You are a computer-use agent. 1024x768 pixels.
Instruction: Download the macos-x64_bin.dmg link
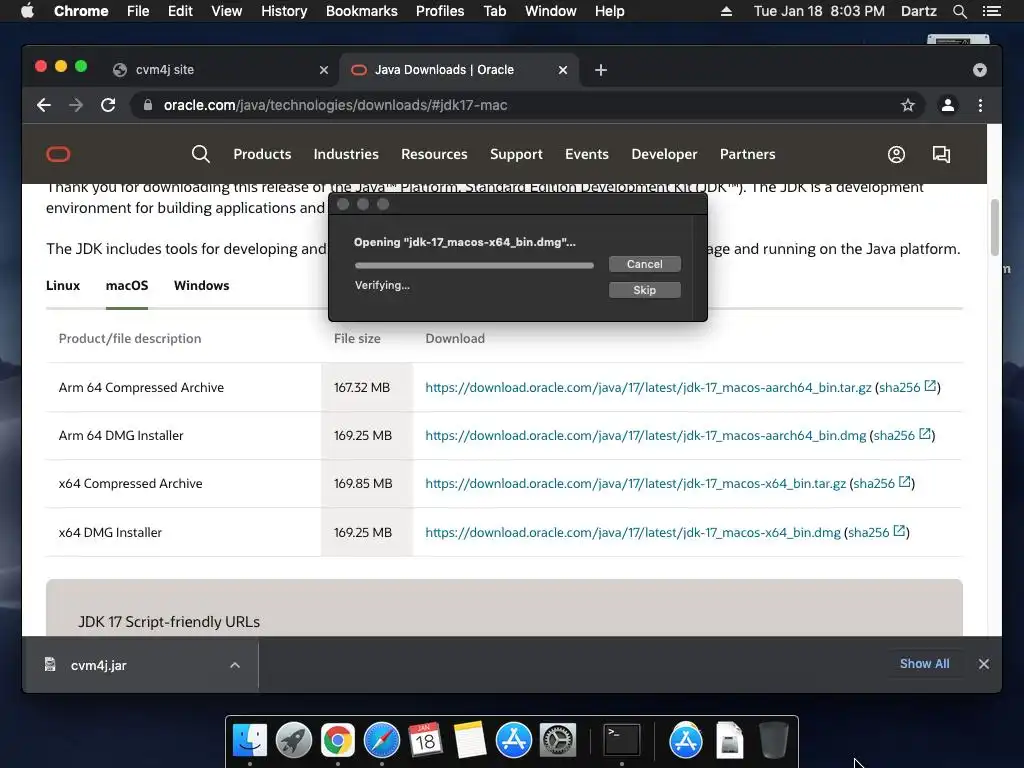tap(633, 533)
